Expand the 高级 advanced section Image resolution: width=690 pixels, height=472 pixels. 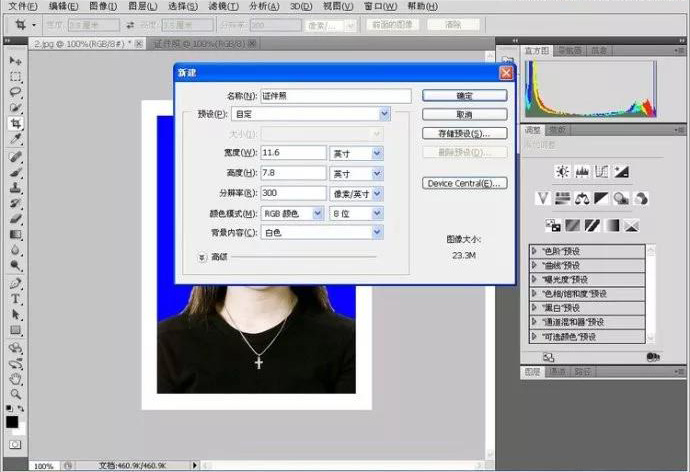[x=202, y=257]
